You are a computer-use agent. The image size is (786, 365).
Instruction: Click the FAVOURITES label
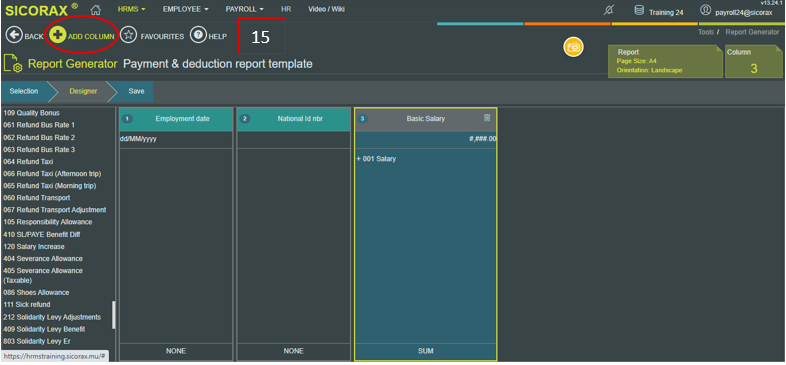pyautogui.click(x=162, y=37)
